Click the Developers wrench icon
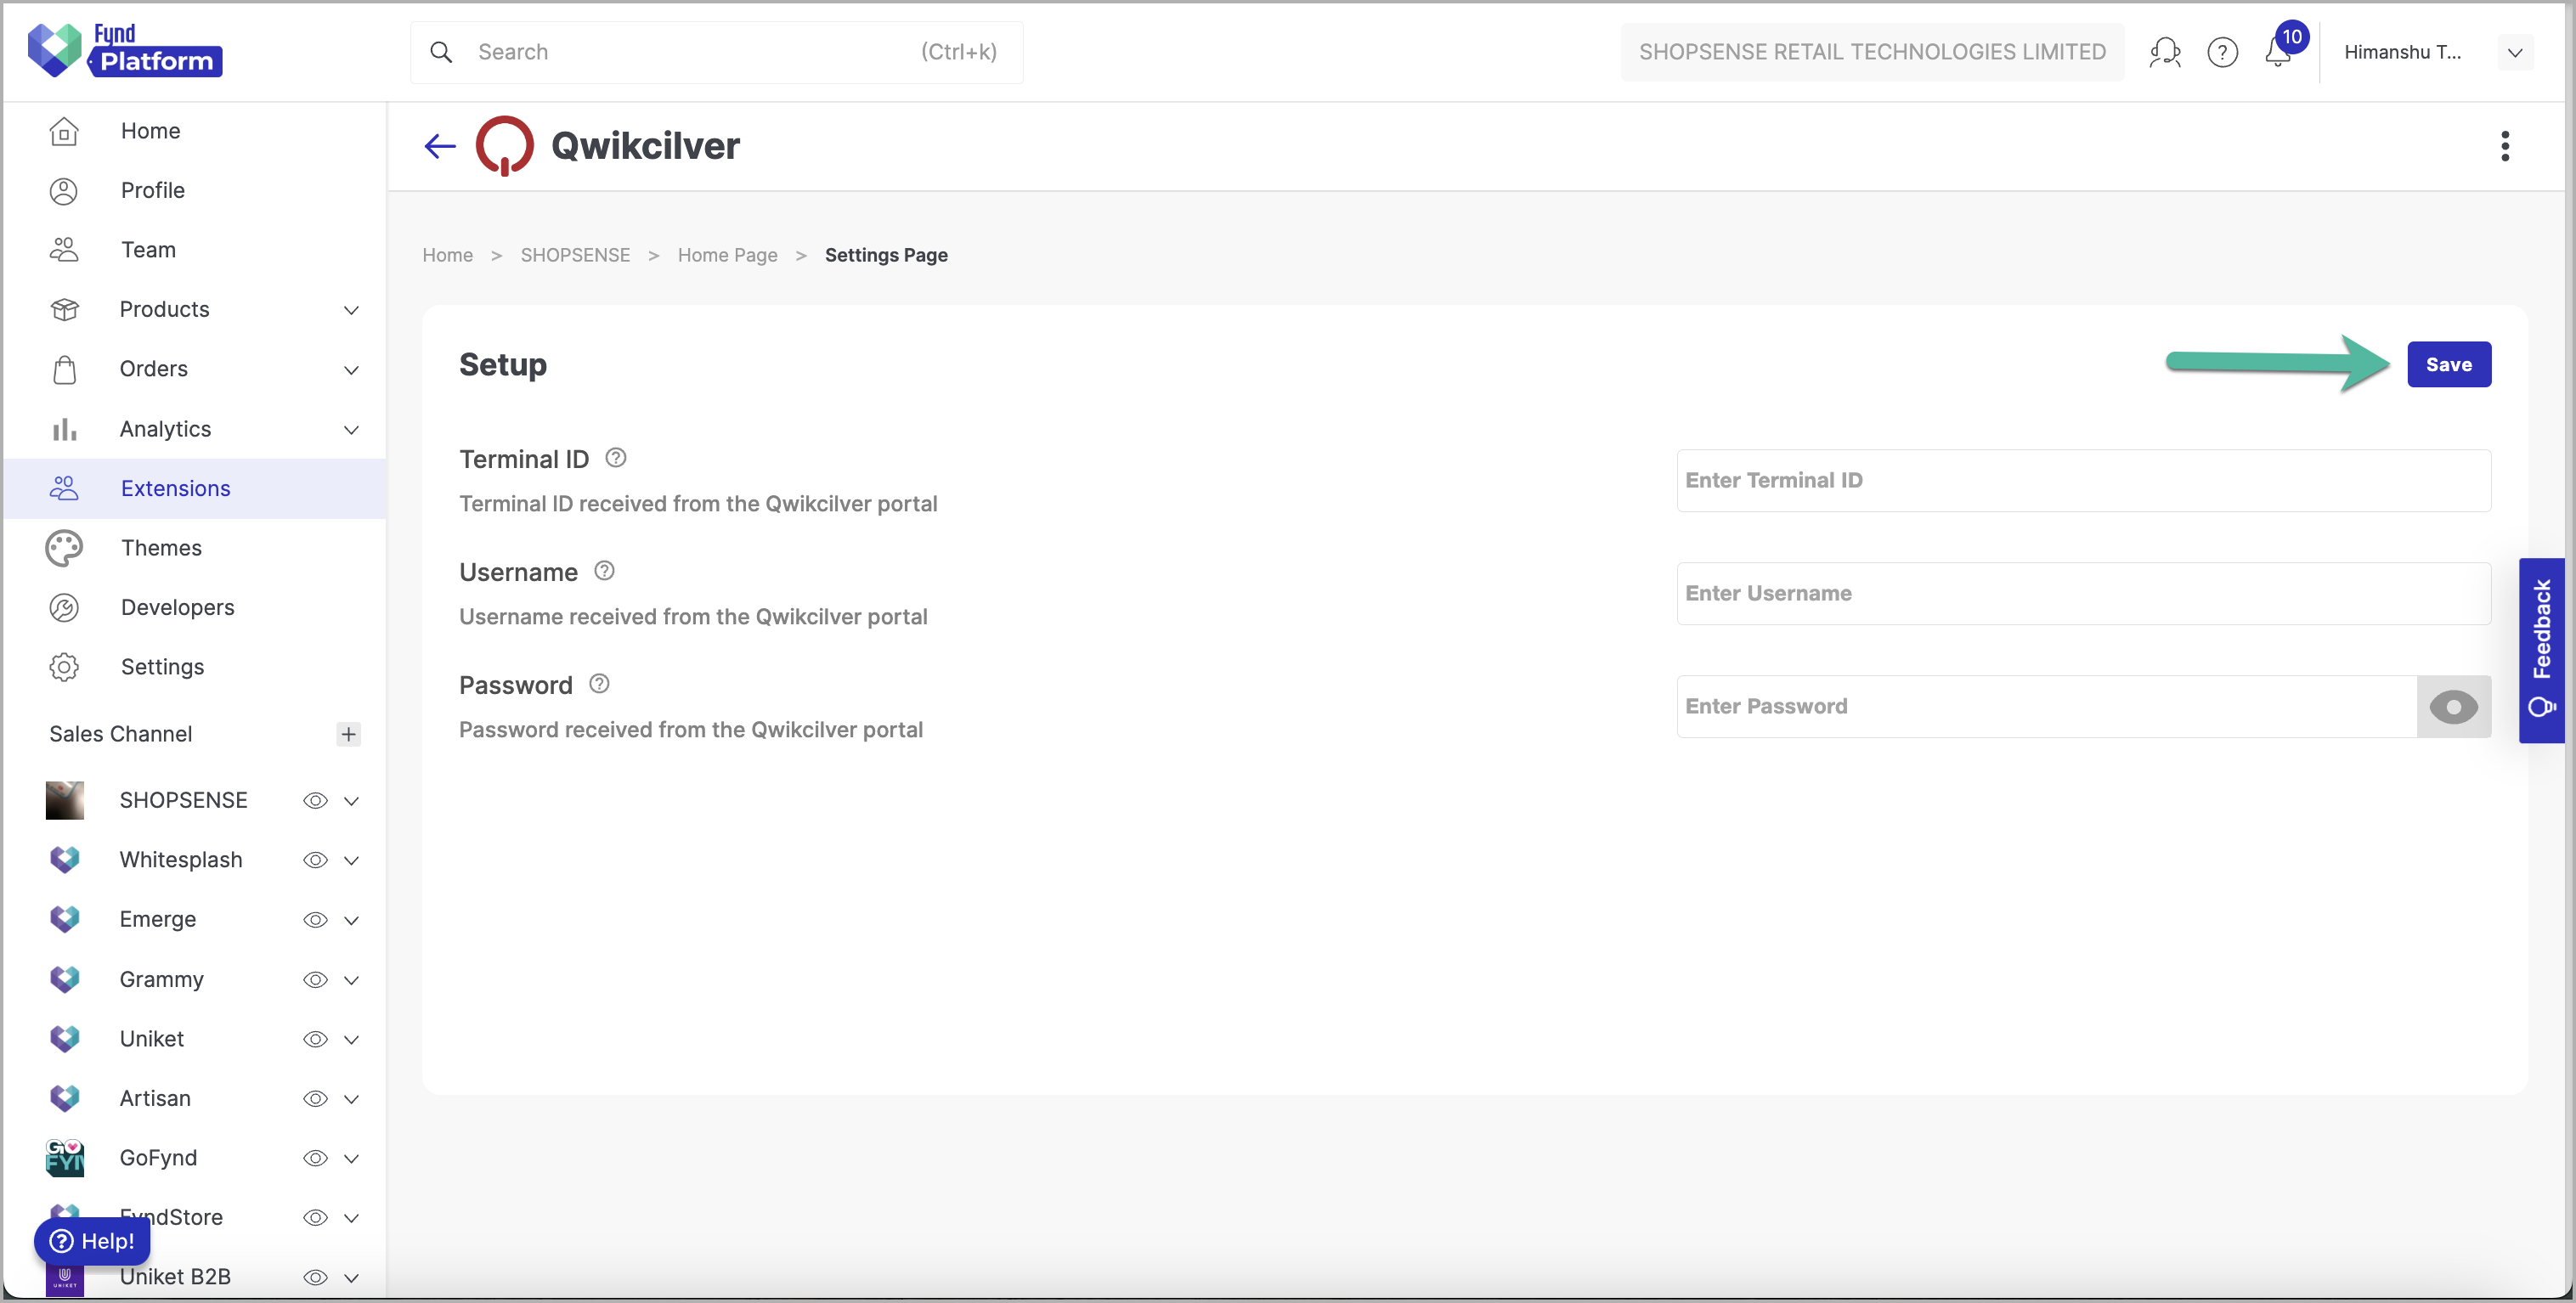2576x1303 pixels. 64,607
